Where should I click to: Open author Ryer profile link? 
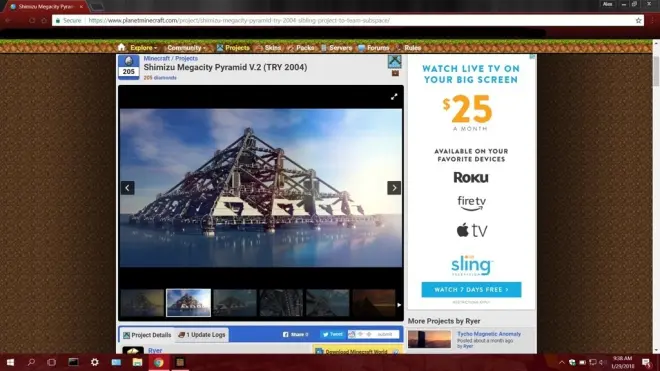click(x=155, y=350)
